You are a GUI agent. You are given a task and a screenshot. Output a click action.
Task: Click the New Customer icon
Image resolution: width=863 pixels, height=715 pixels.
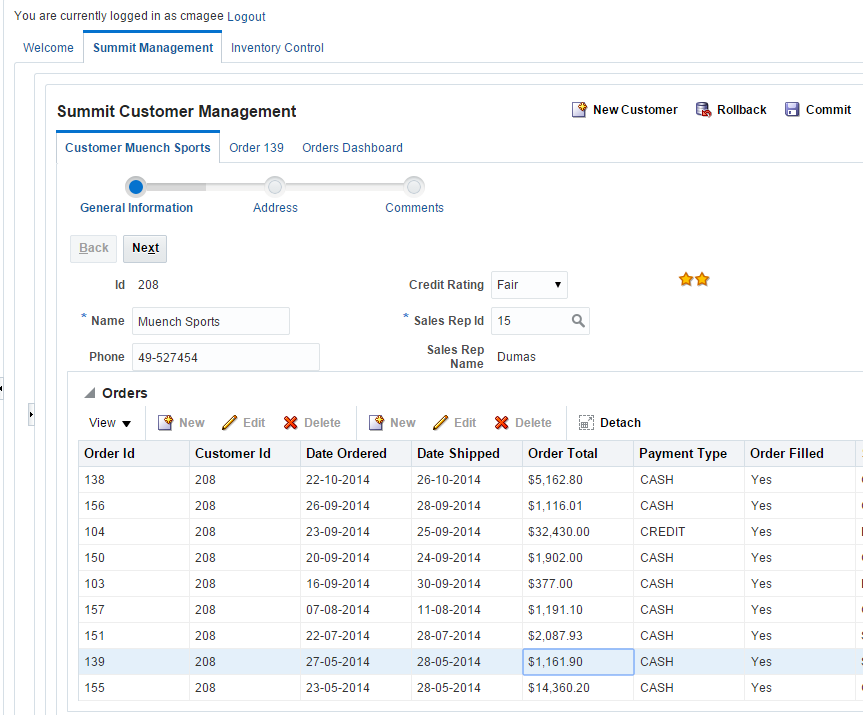click(x=579, y=110)
